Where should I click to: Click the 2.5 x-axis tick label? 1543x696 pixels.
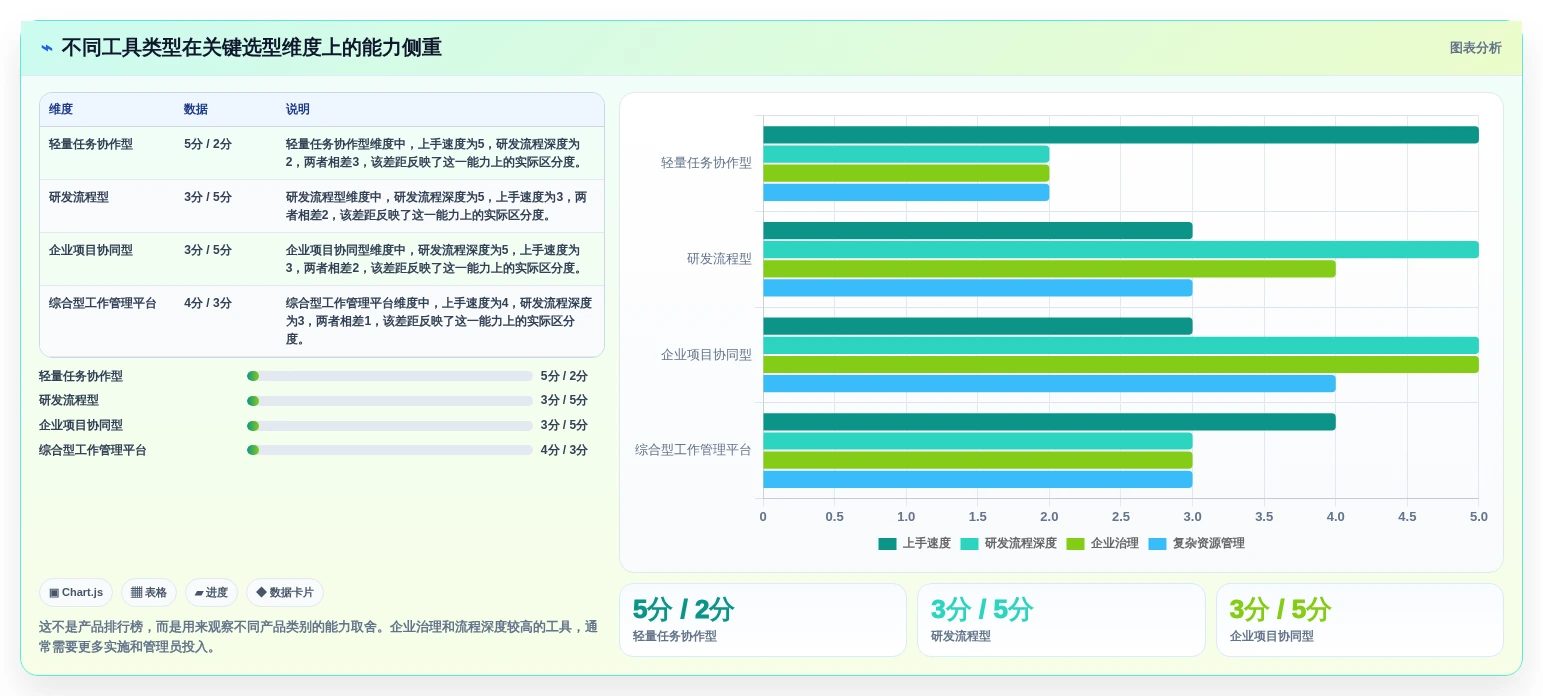[1121, 517]
